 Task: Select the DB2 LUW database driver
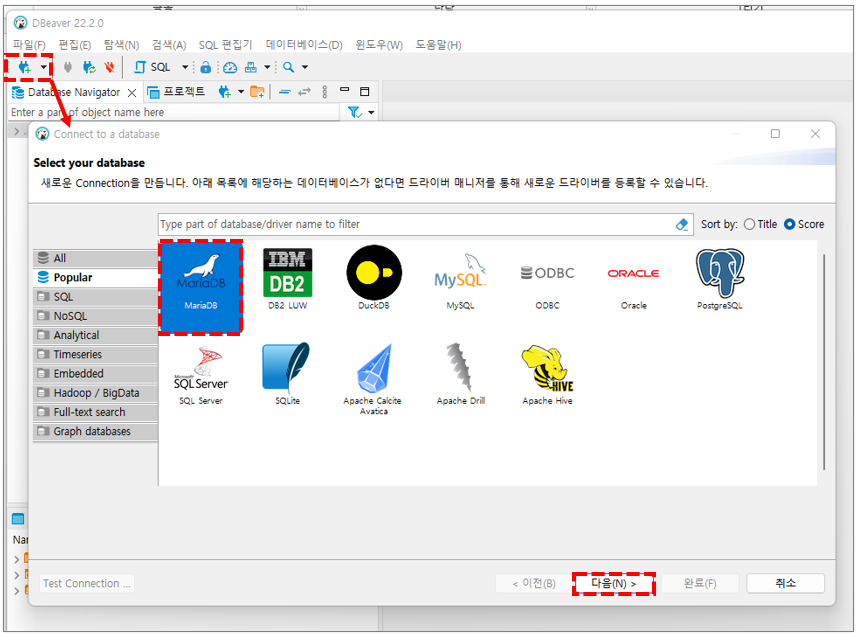point(287,279)
